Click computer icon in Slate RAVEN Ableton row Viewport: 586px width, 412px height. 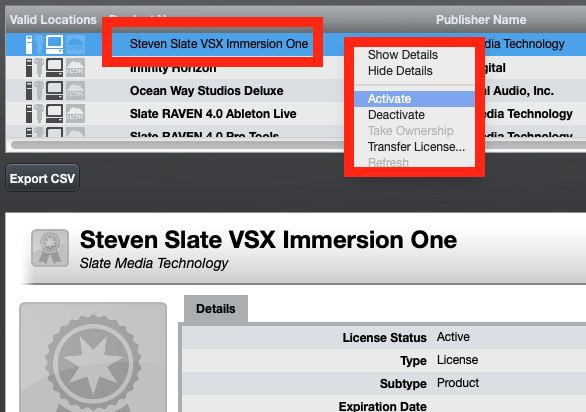tap(55, 114)
